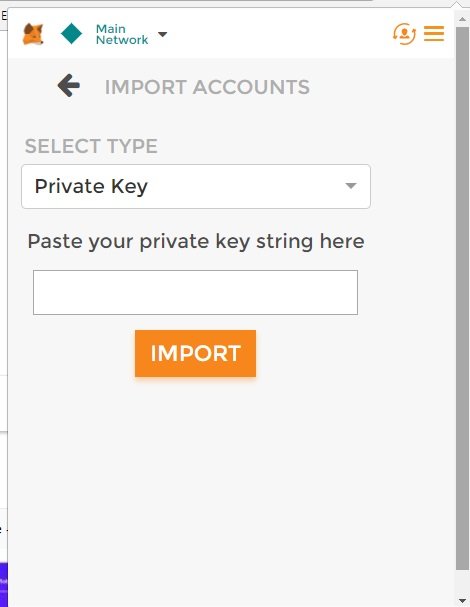Image resolution: width=470 pixels, height=607 pixels.
Task: Click the gray vertical scrollbar thumb
Action: [x=462, y=298]
